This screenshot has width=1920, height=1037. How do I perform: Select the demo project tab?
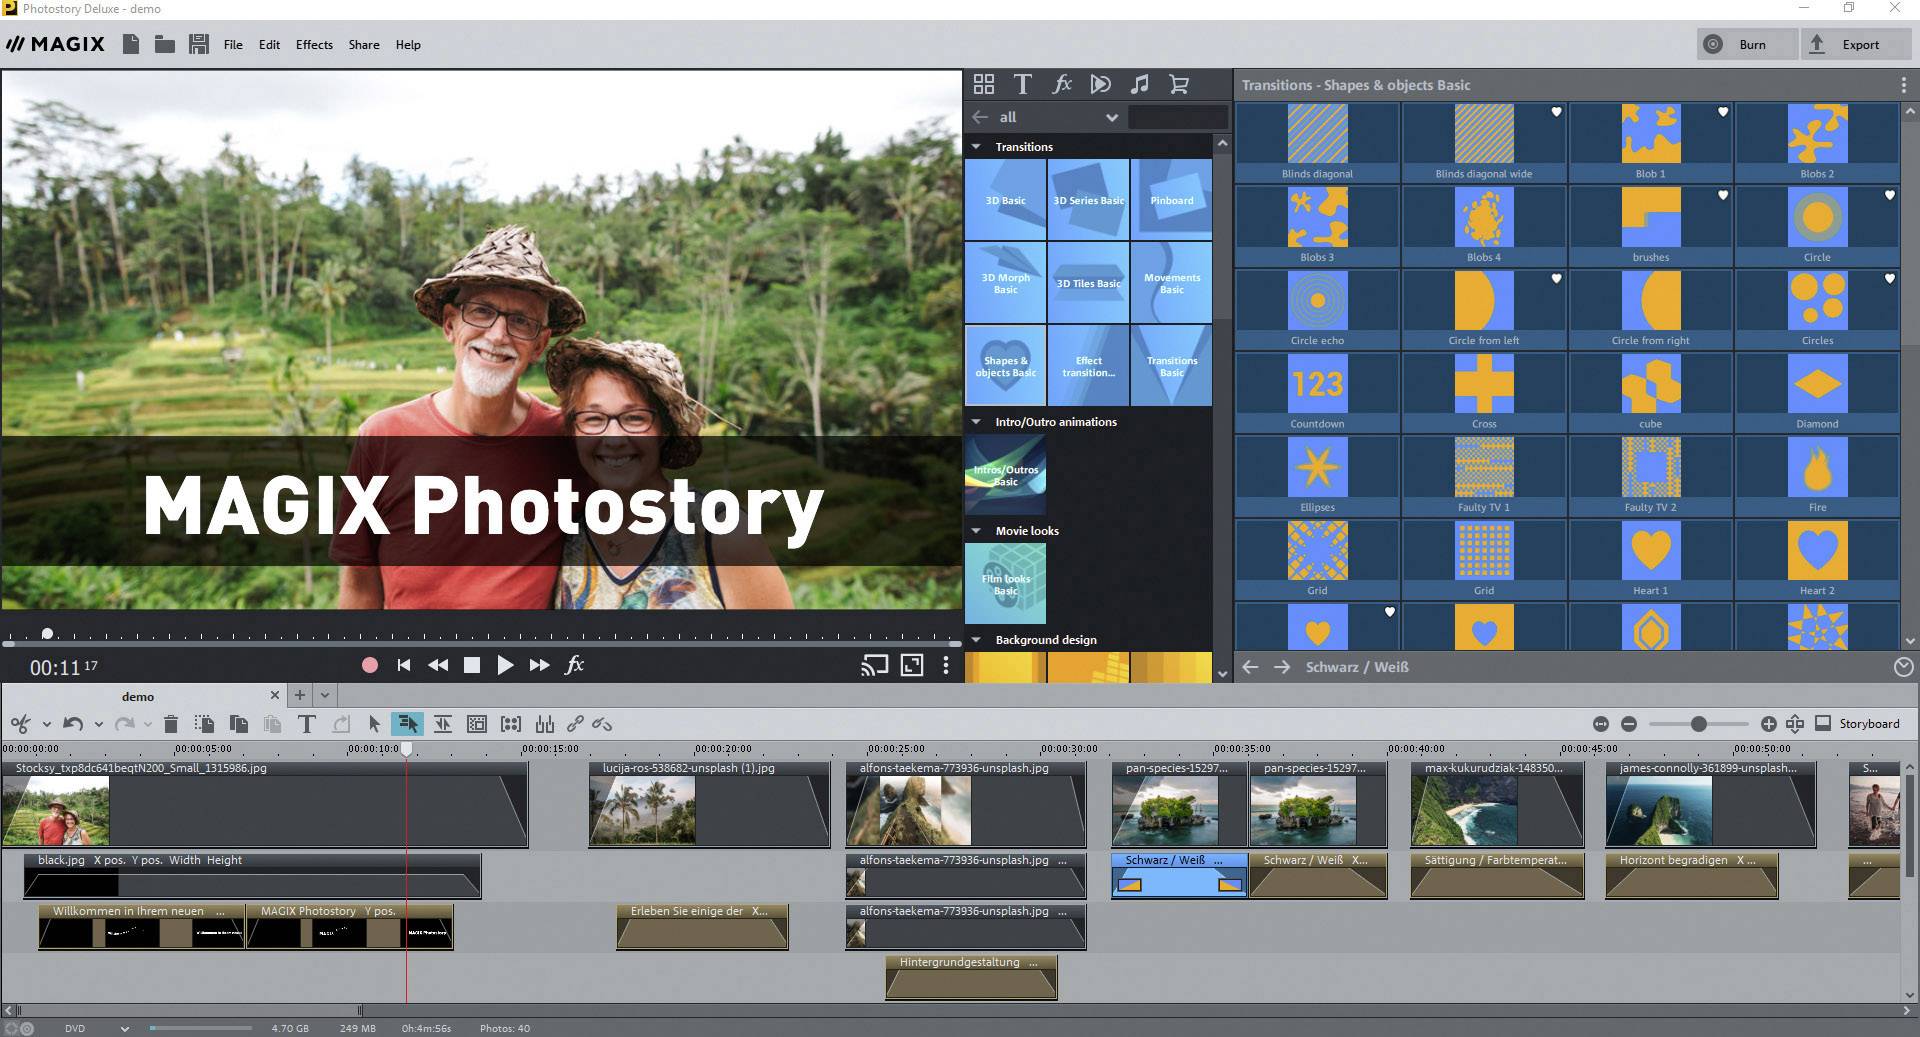coord(138,696)
